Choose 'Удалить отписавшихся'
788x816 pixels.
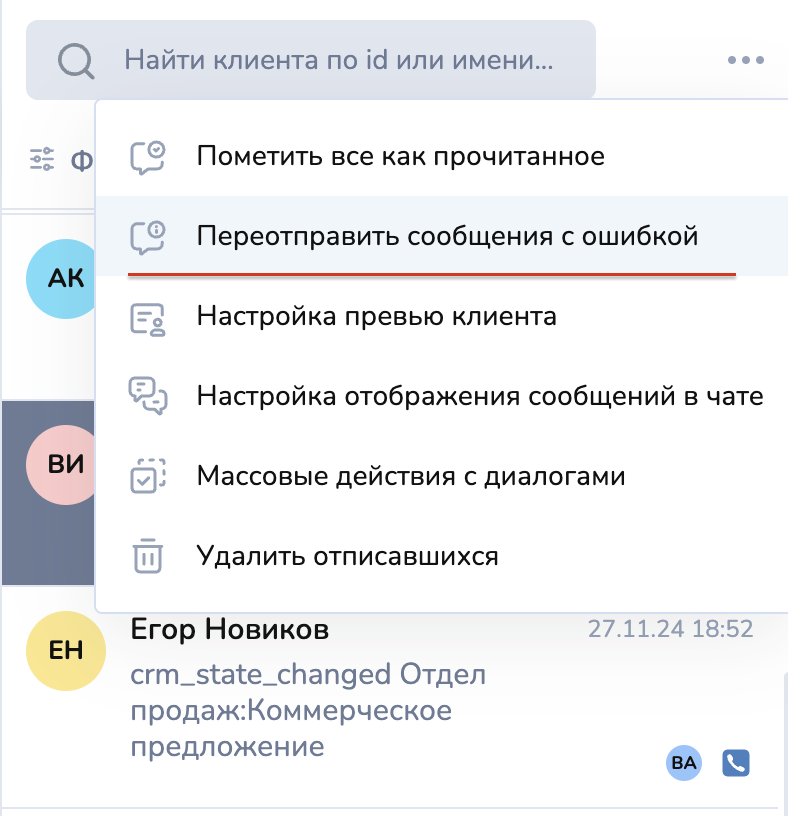click(347, 556)
